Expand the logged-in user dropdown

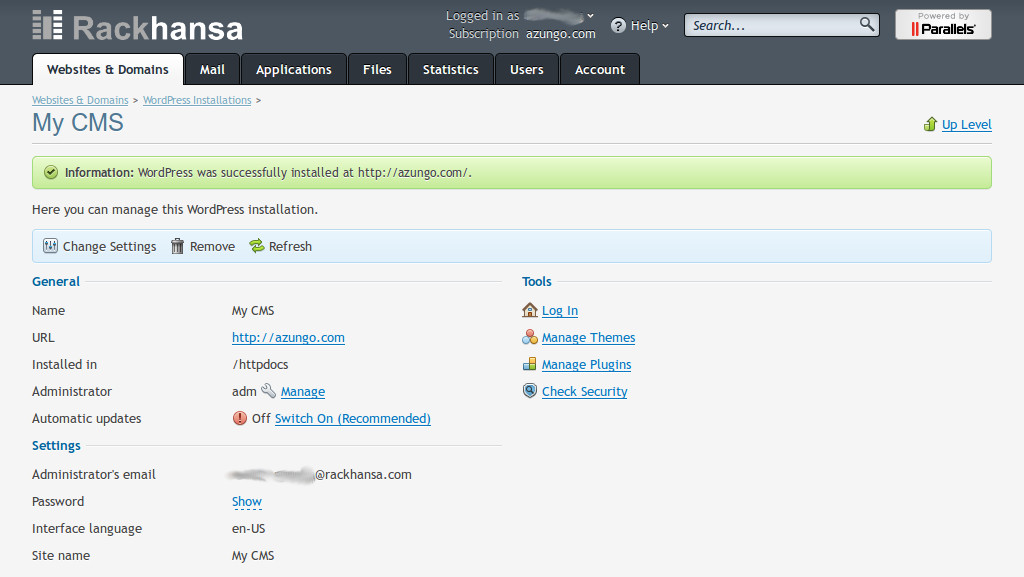point(590,16)
